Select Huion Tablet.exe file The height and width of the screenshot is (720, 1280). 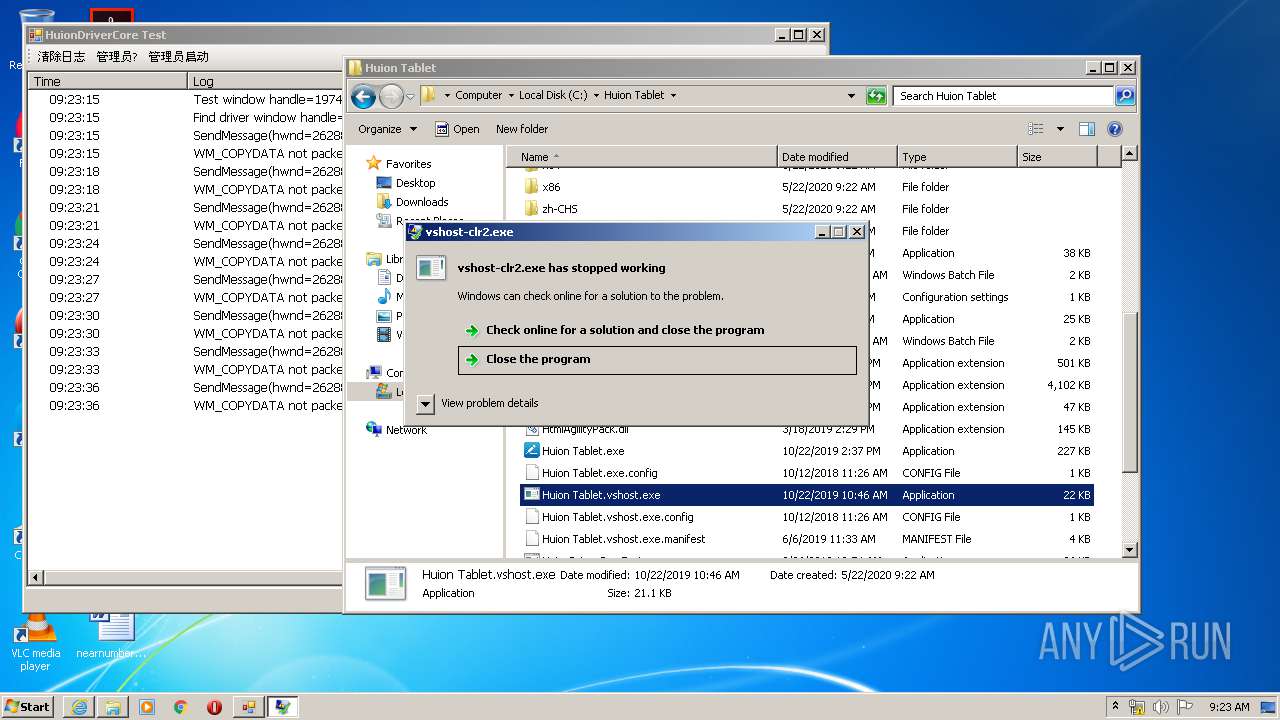[x=583, y=451]
